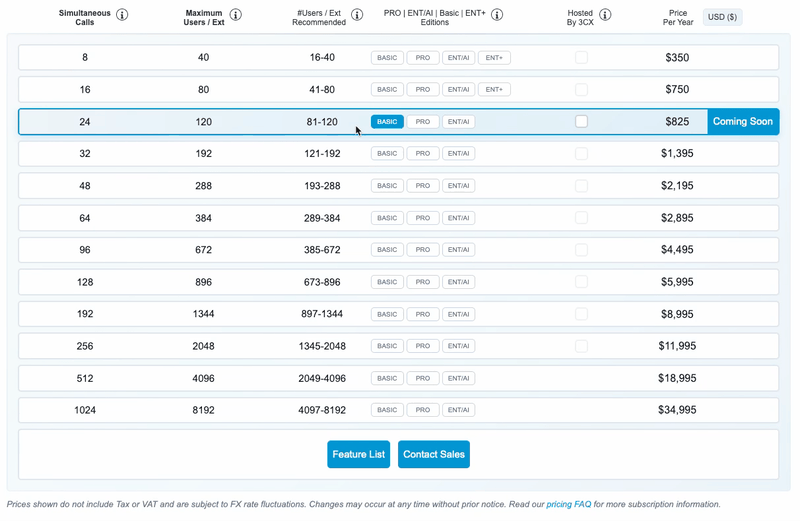Select BASIC edition in the 1024 calls row

(387, 410)
